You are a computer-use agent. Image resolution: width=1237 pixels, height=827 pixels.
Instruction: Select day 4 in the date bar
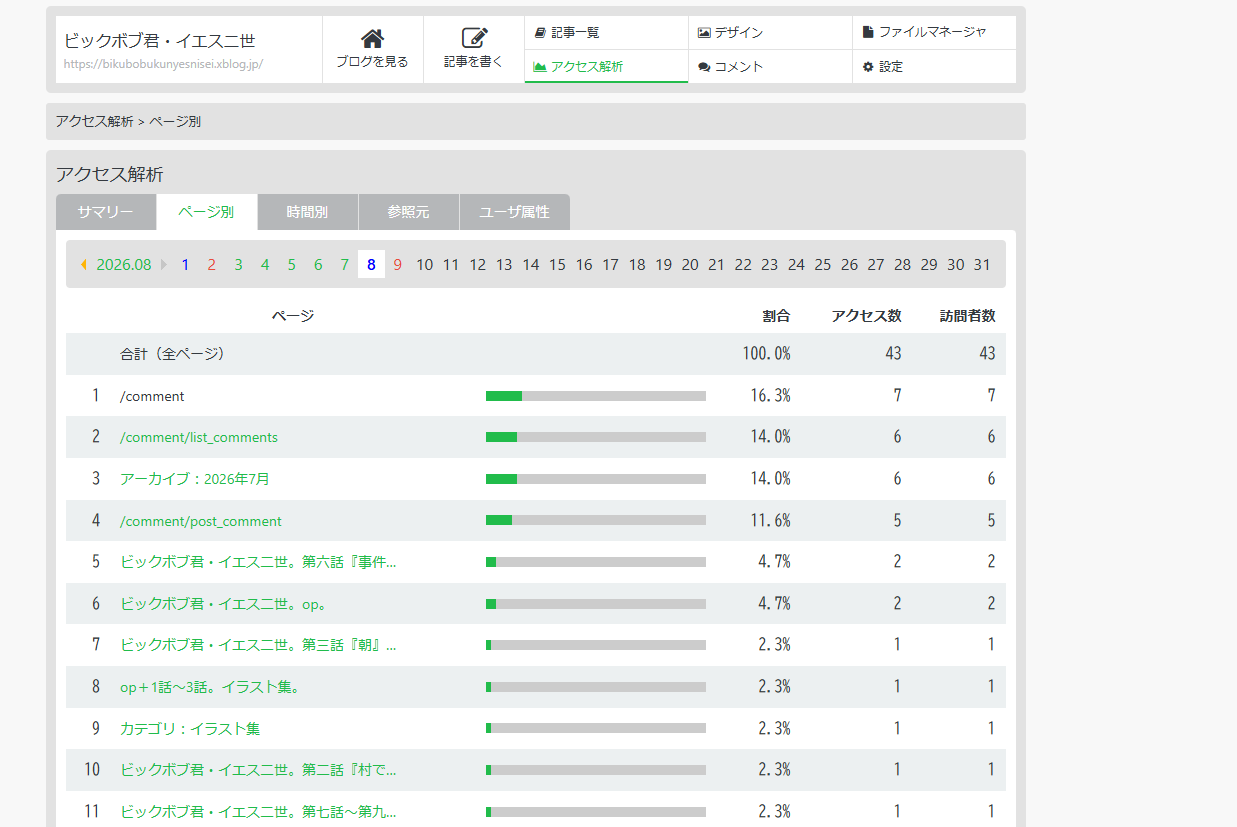click(265, 265)
